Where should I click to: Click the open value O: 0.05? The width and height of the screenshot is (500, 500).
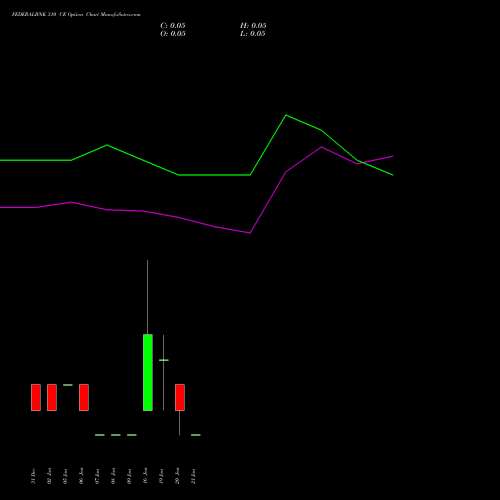173,34
